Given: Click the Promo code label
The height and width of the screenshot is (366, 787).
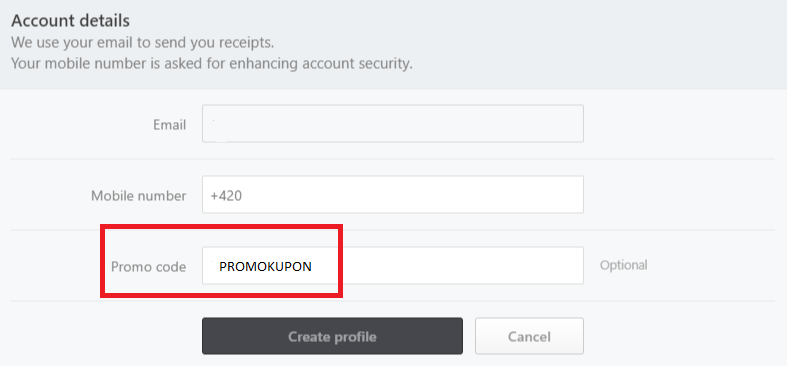Looking at the screenshot, I should pos(149,267).
